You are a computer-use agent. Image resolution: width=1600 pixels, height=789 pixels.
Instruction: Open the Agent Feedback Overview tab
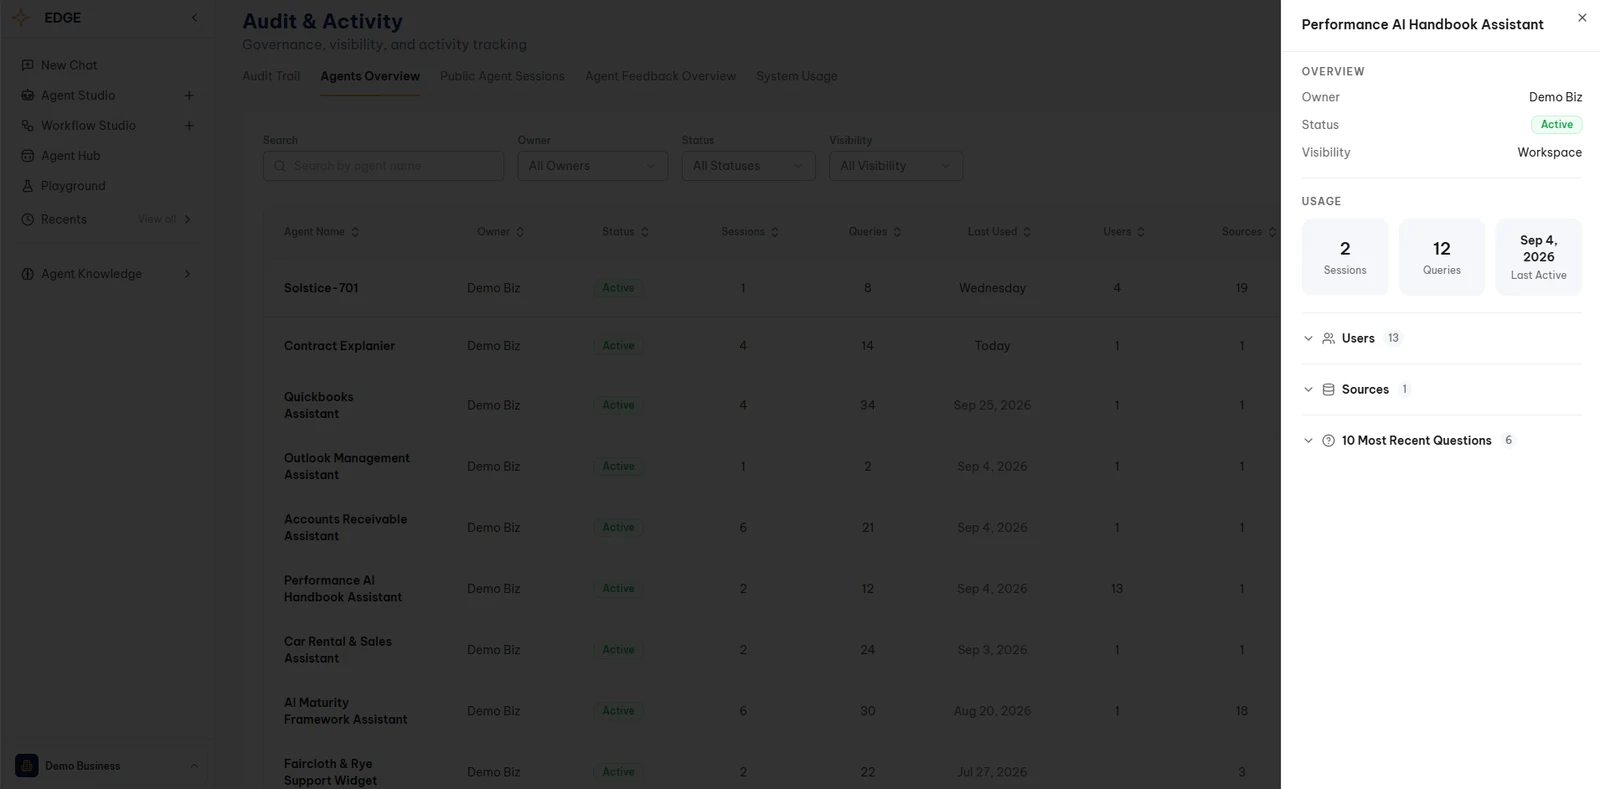tap(660, 76)
